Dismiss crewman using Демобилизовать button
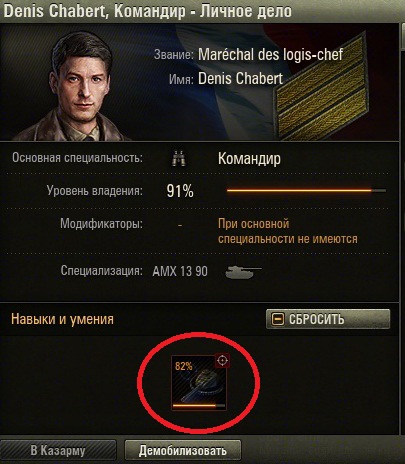405x464 pixels. (183, 451)
